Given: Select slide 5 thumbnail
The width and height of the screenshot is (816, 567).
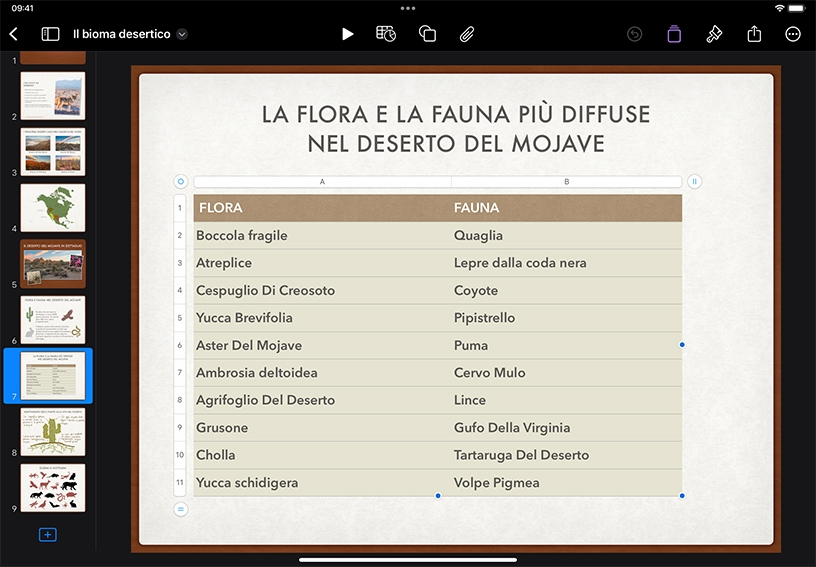Looking at the screenshot, I should [x=53, y=264].
